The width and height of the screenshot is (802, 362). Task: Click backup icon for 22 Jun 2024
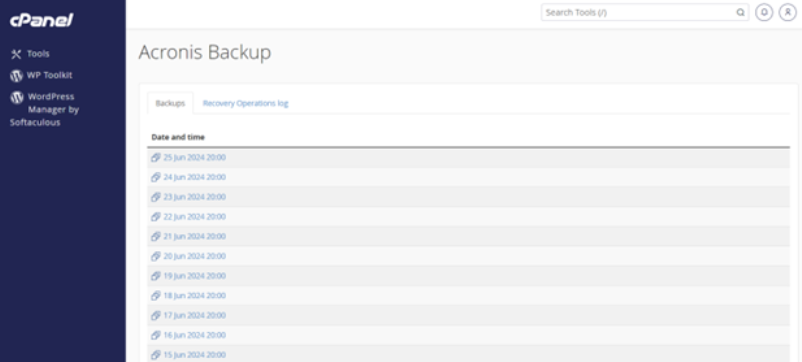pyautogui.click(x=156, y=217)
